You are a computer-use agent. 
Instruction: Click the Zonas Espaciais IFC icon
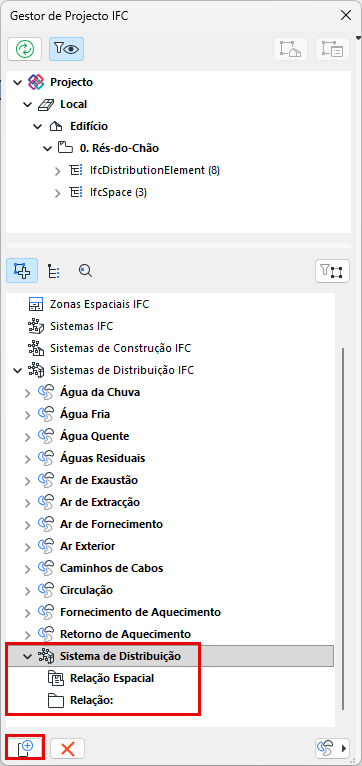point(36,304)
